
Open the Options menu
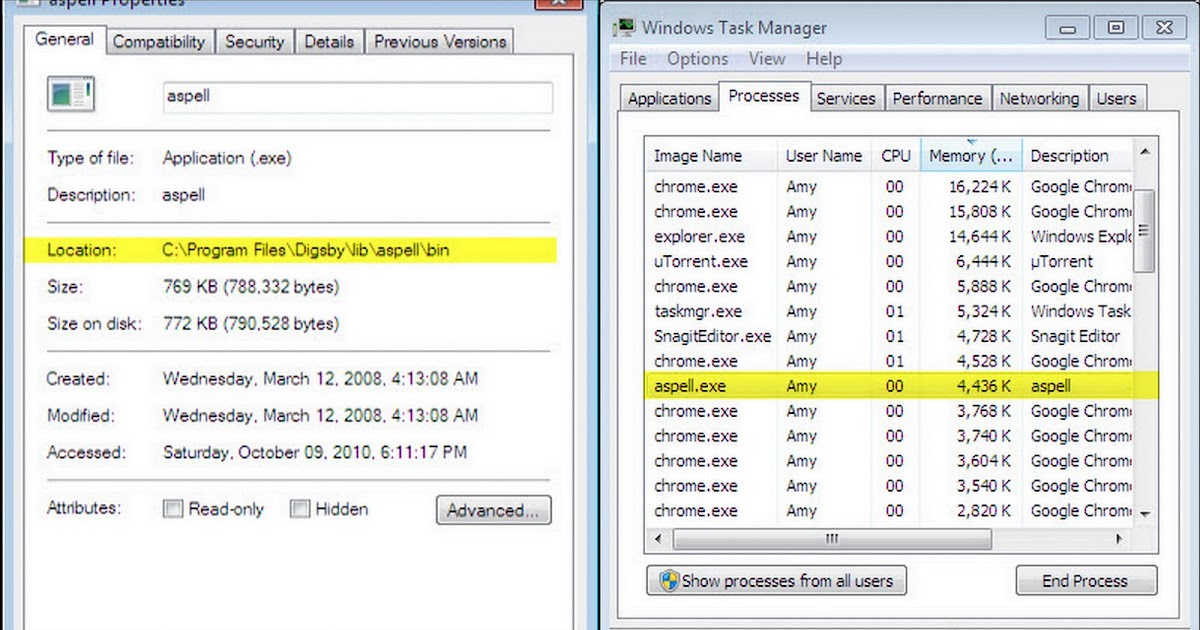(x=697, y=59)
